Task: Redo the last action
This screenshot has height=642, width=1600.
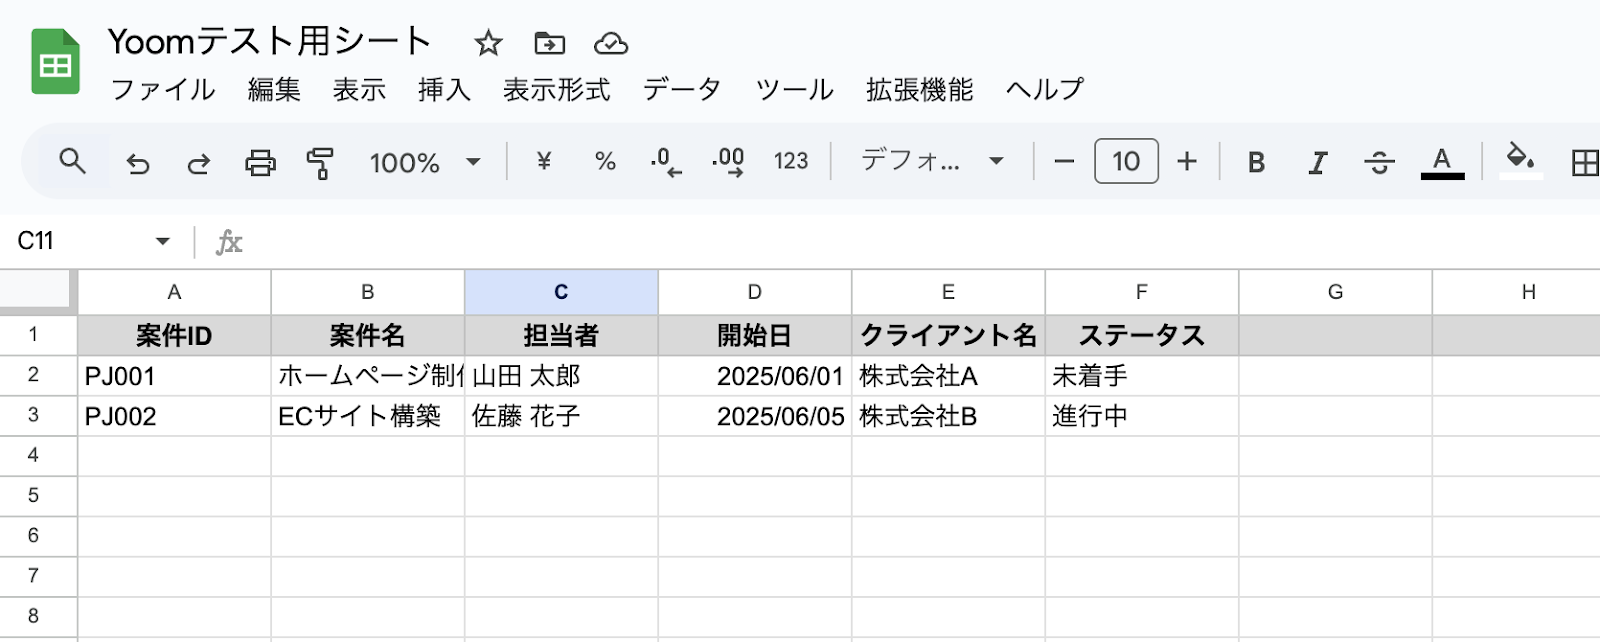Action: point(199,162)
